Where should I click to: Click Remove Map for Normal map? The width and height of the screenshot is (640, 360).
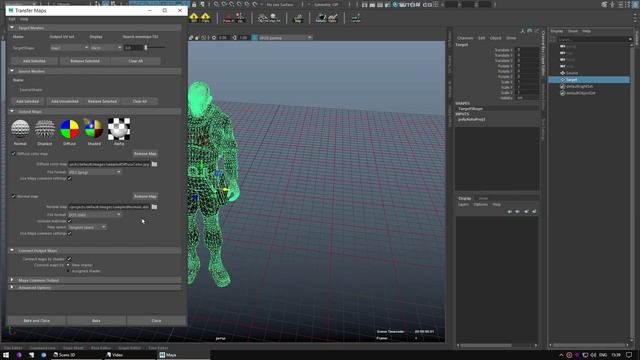[145, 196]
